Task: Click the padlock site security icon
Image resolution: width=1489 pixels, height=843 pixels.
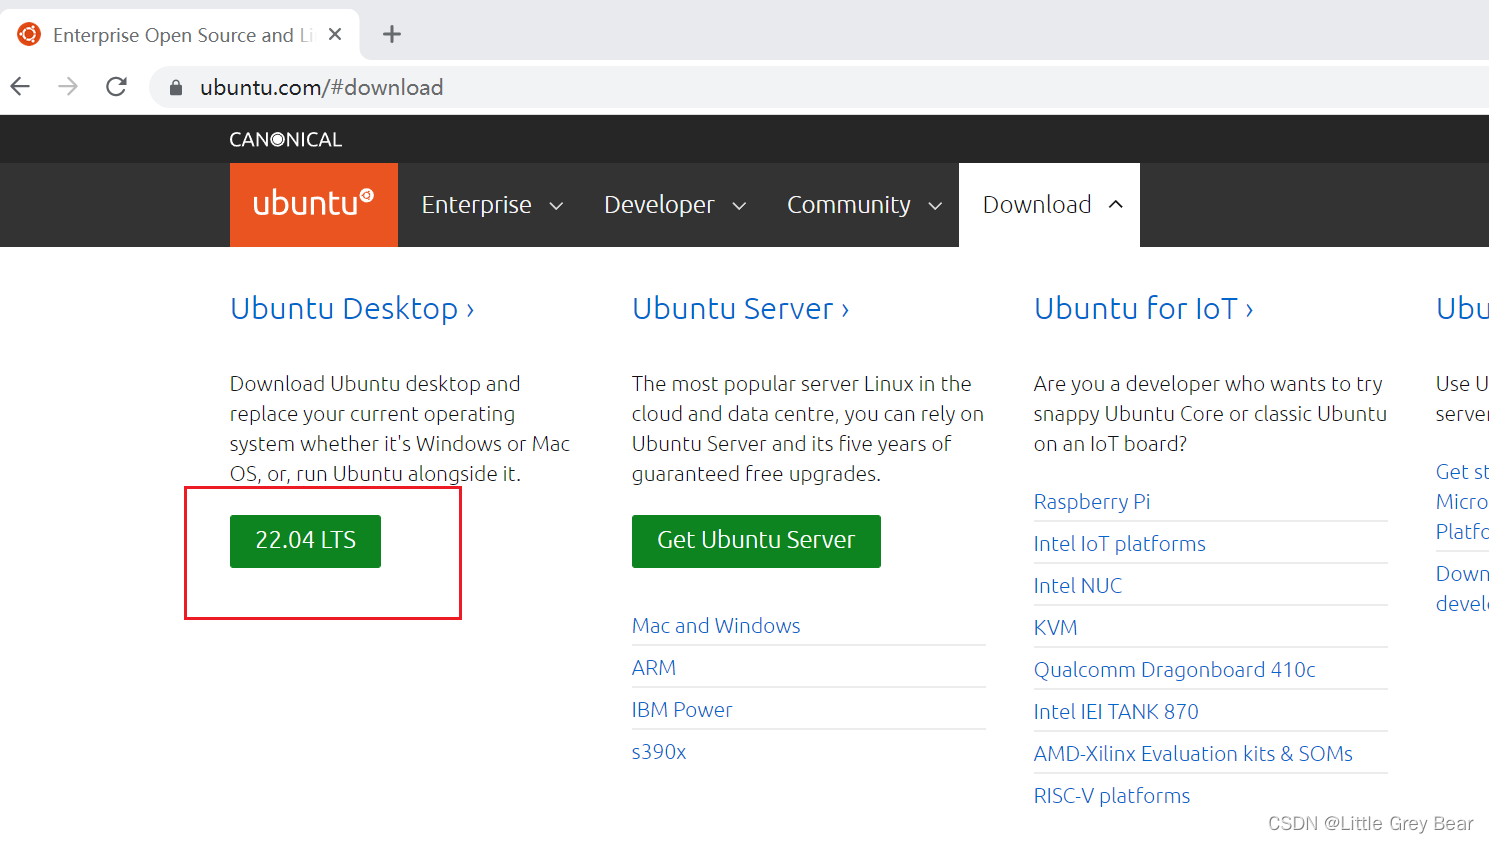Action: point(176,88)
